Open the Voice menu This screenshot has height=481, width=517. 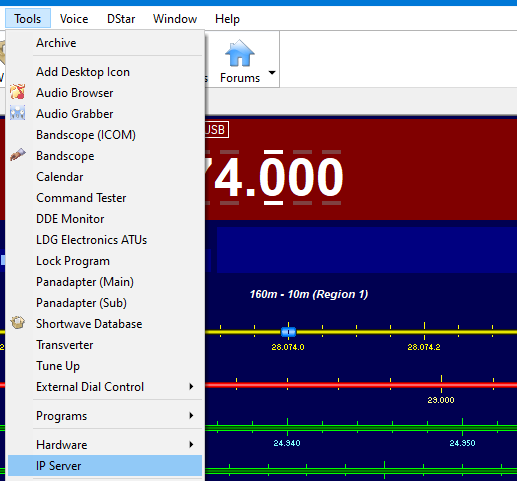pyautogui.click(x=74, y=19)
